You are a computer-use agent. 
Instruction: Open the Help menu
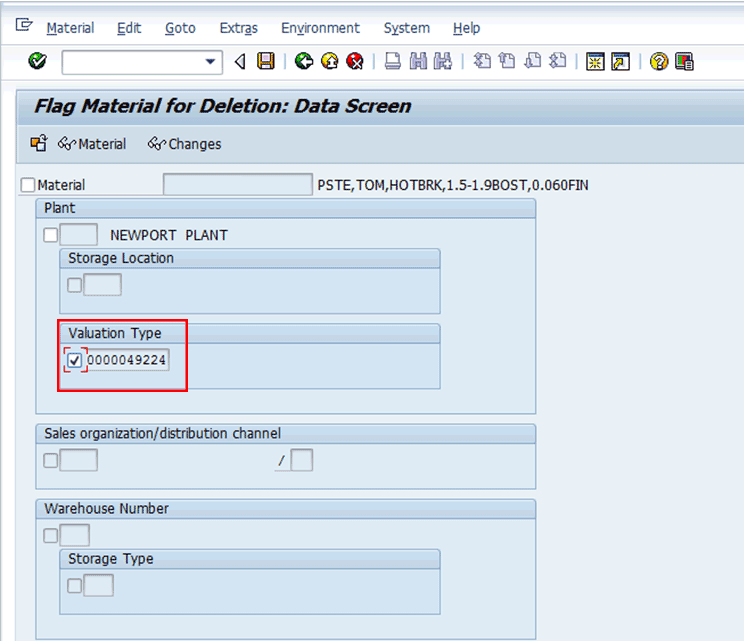click(x=466, y=28)
